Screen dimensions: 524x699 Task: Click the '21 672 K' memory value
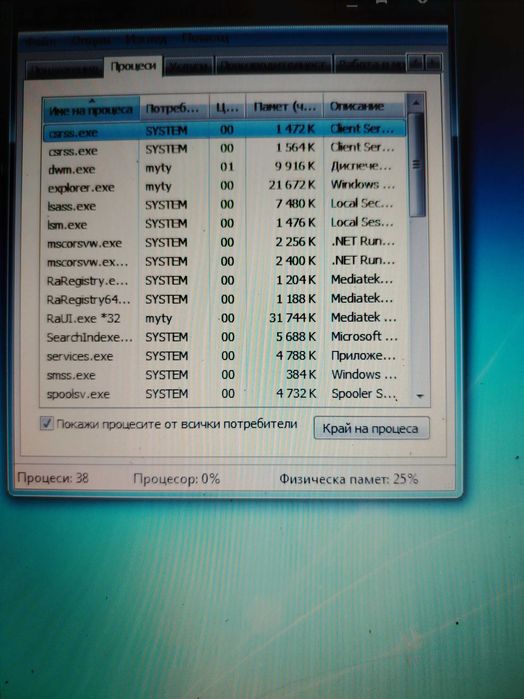click(x=292, y=185)
